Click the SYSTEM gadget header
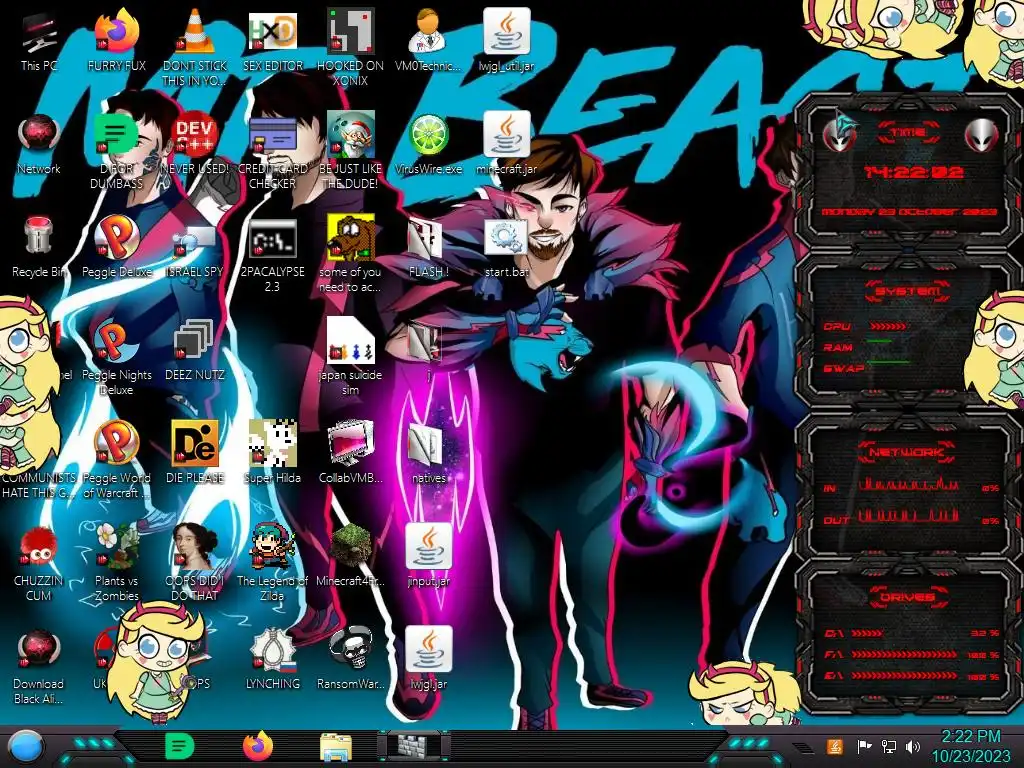Viewport: 1024px width, 768px height. (908, 291)
